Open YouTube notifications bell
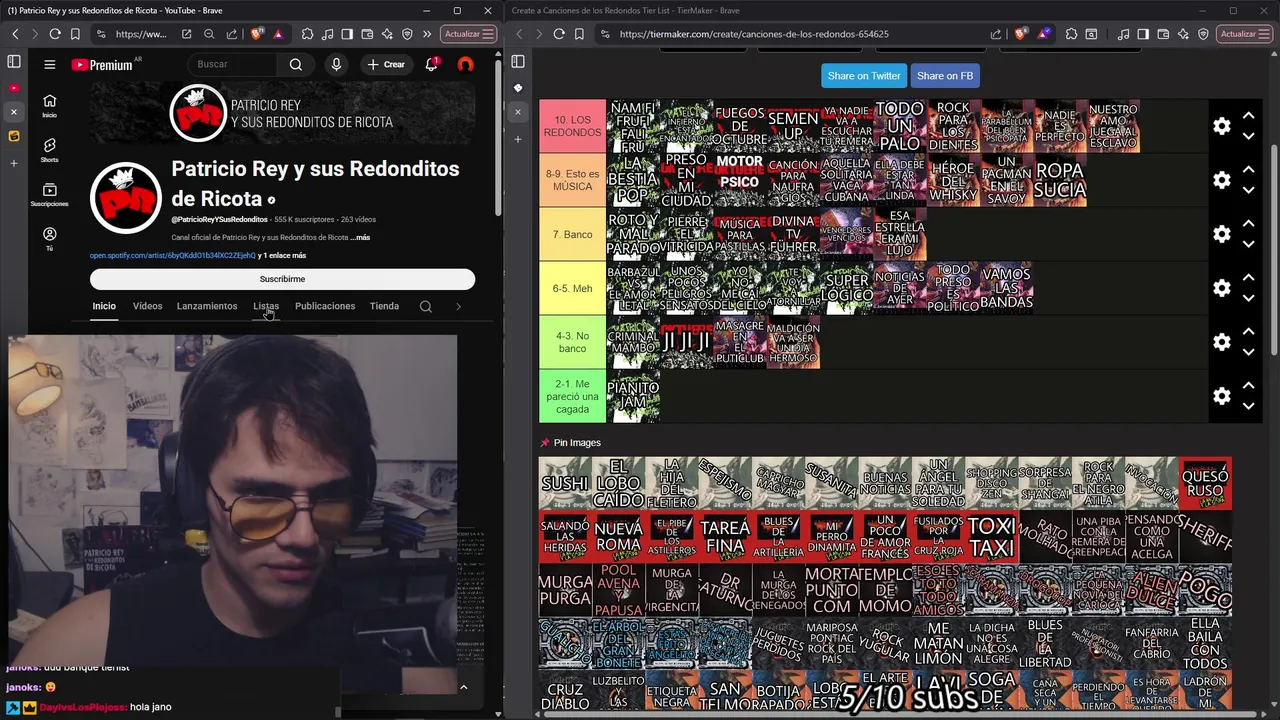1280x720 pixels. tap(432, 64)
